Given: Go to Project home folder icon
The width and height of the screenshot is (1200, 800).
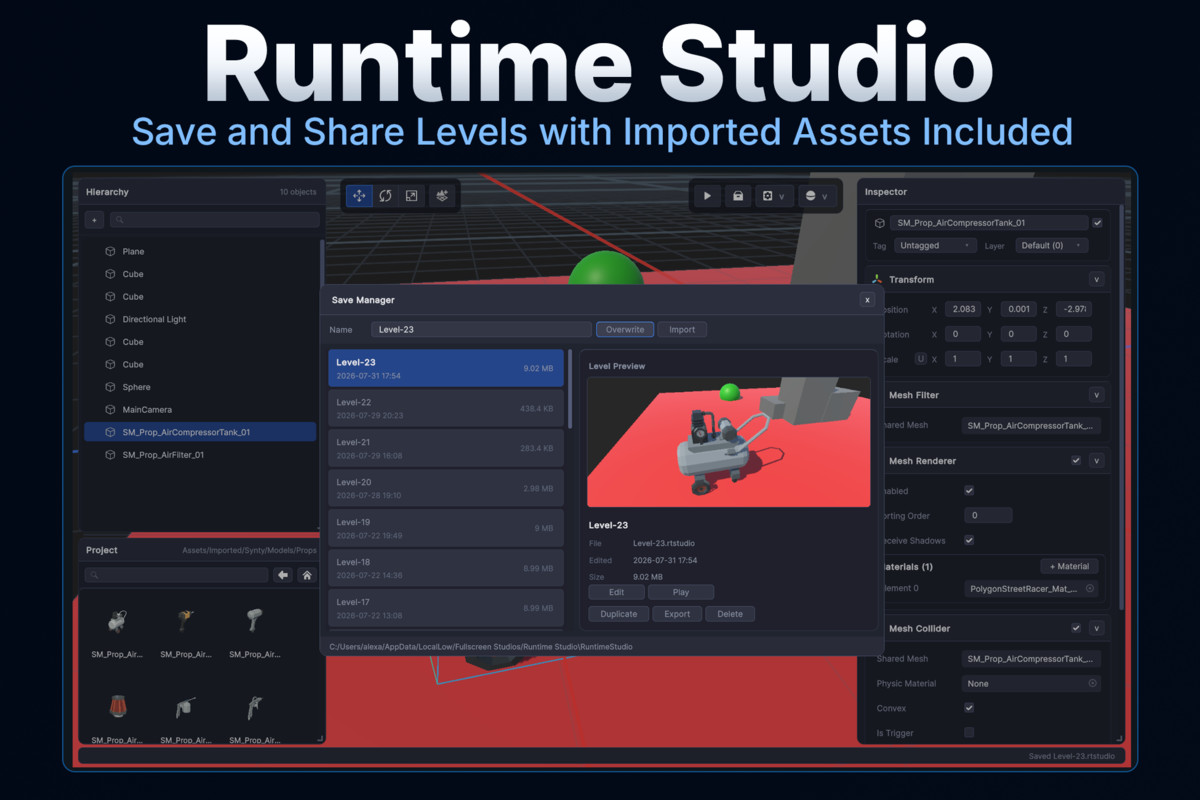Looking at the screenshot, I should [307, 575].
